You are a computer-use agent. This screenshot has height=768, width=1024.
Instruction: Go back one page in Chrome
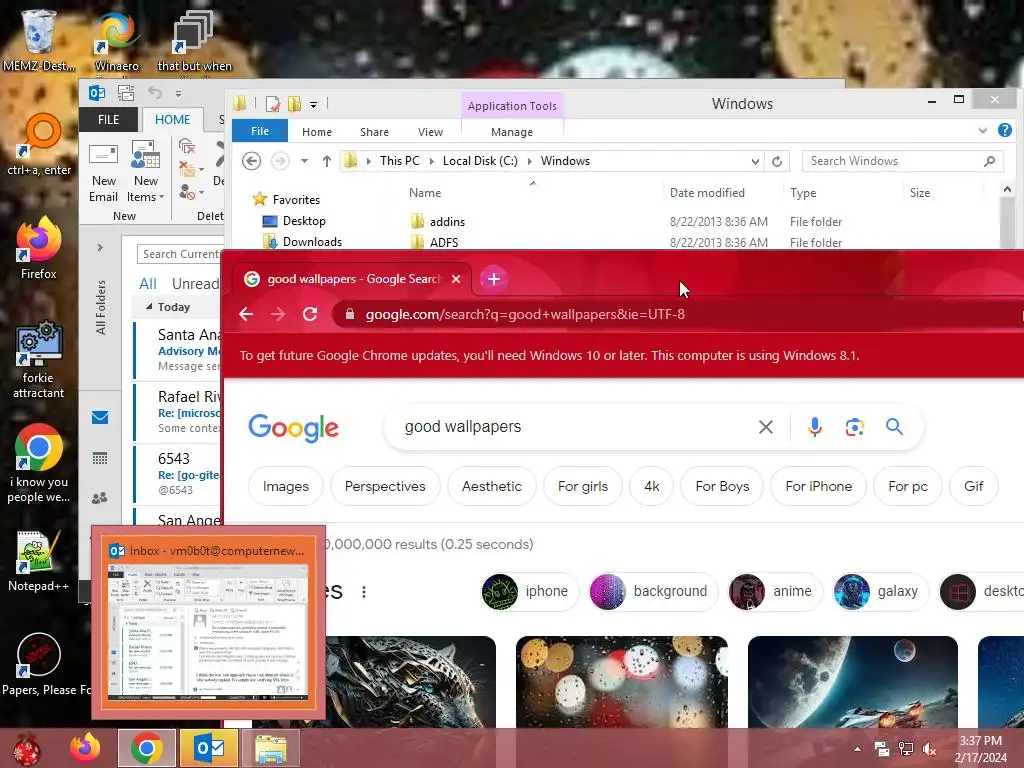(x=246, y=314)
